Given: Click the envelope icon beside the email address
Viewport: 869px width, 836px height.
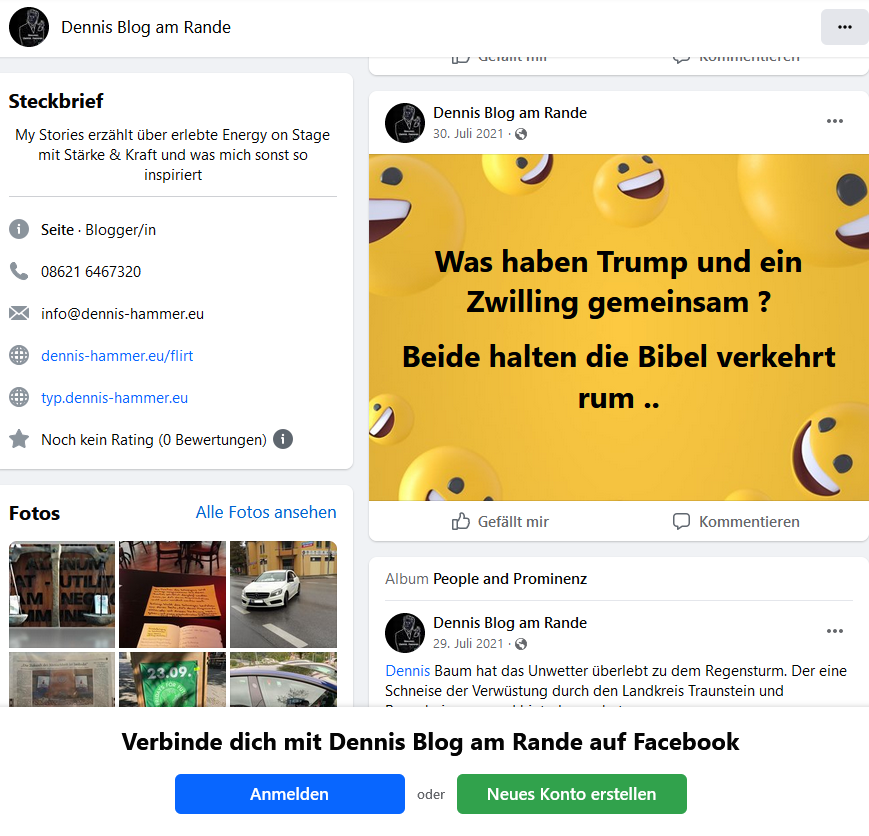Looking at the screenshot, I should click(19, 313).
